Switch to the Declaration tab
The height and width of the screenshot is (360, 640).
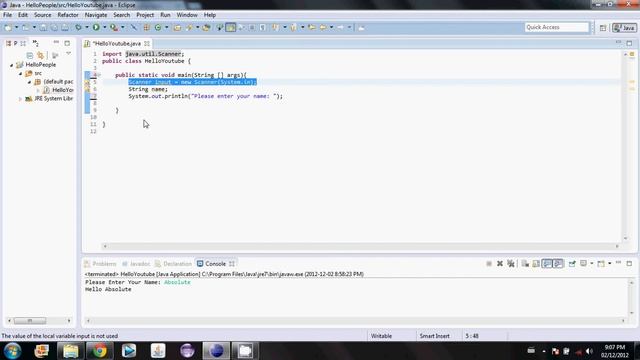173,264
